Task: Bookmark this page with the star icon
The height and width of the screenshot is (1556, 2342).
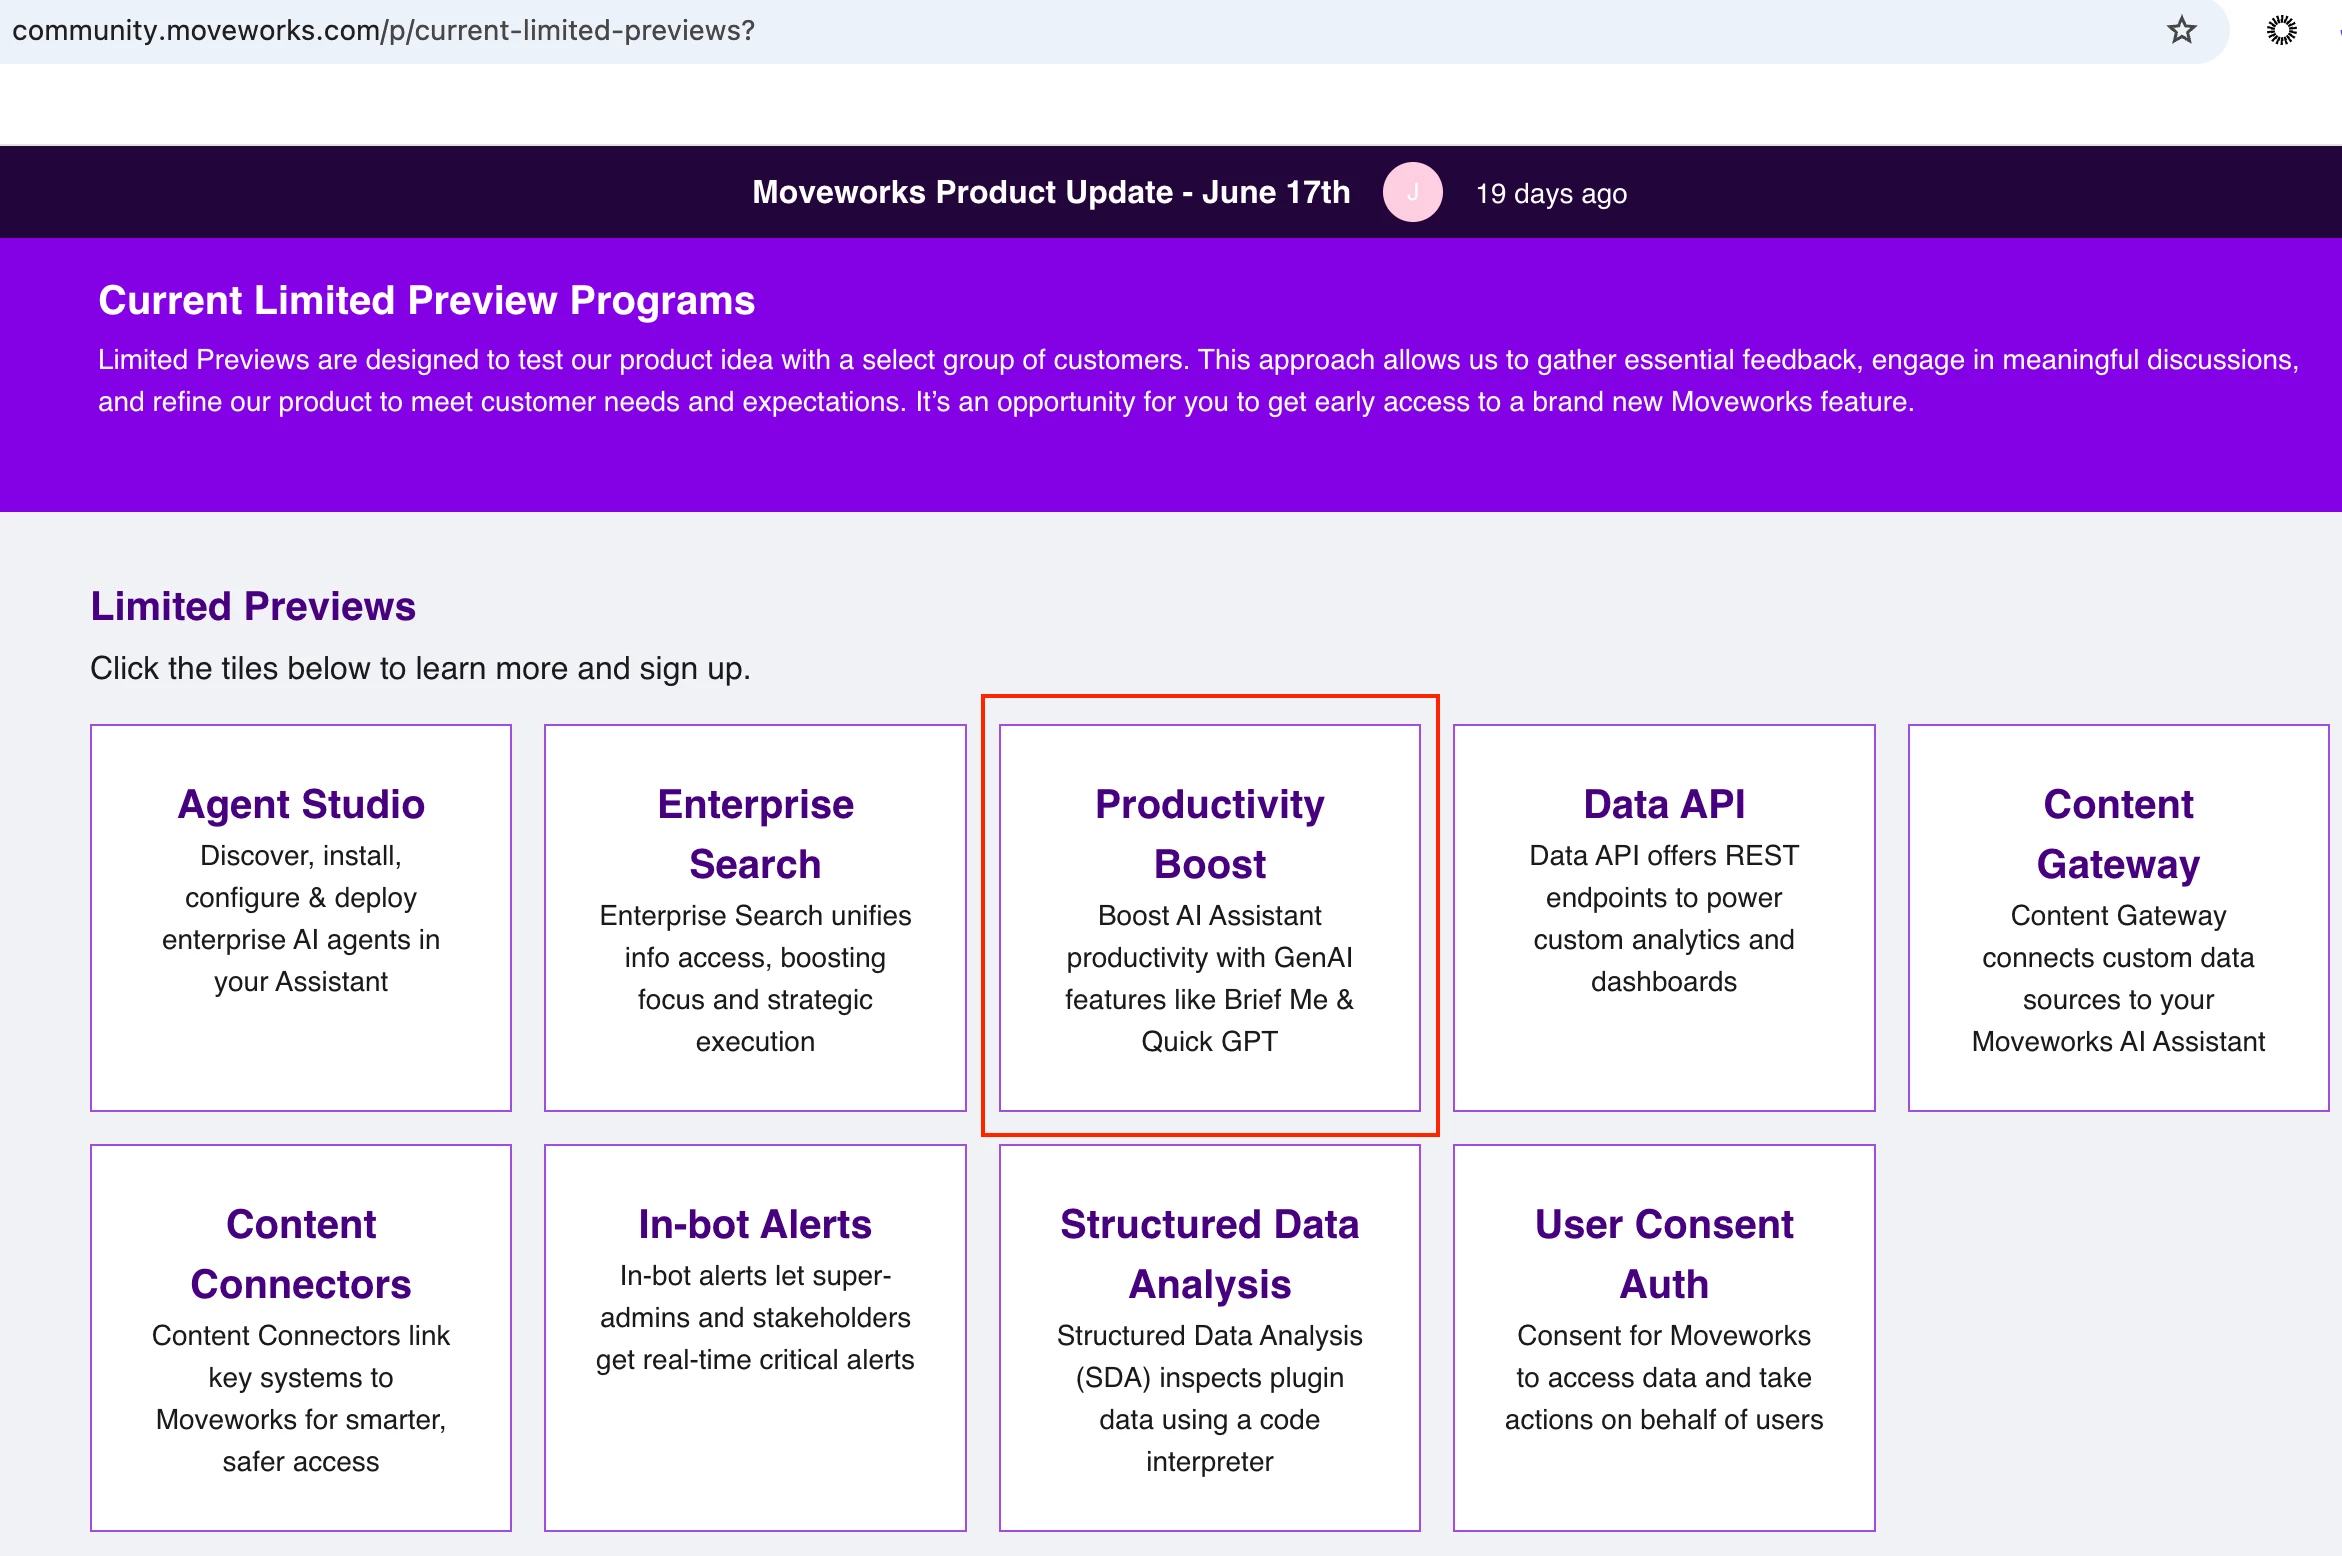Action: point(2181,30)
